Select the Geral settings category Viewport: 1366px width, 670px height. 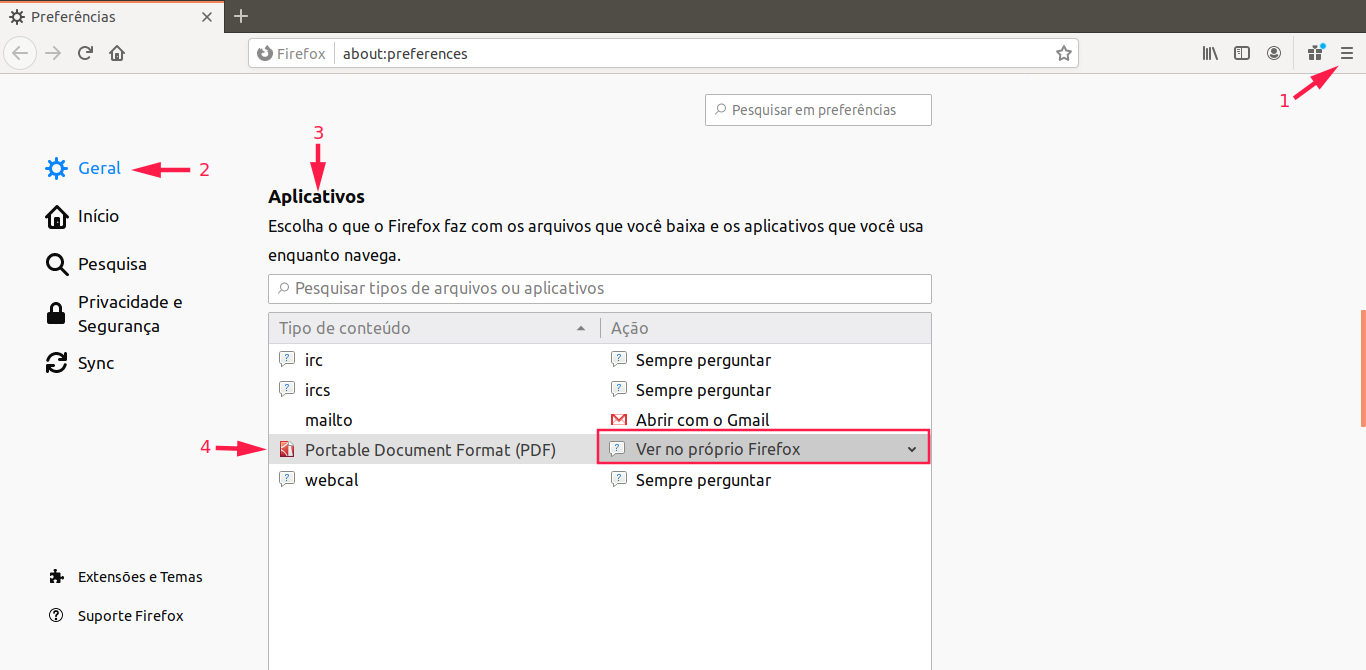click(100, 168)
